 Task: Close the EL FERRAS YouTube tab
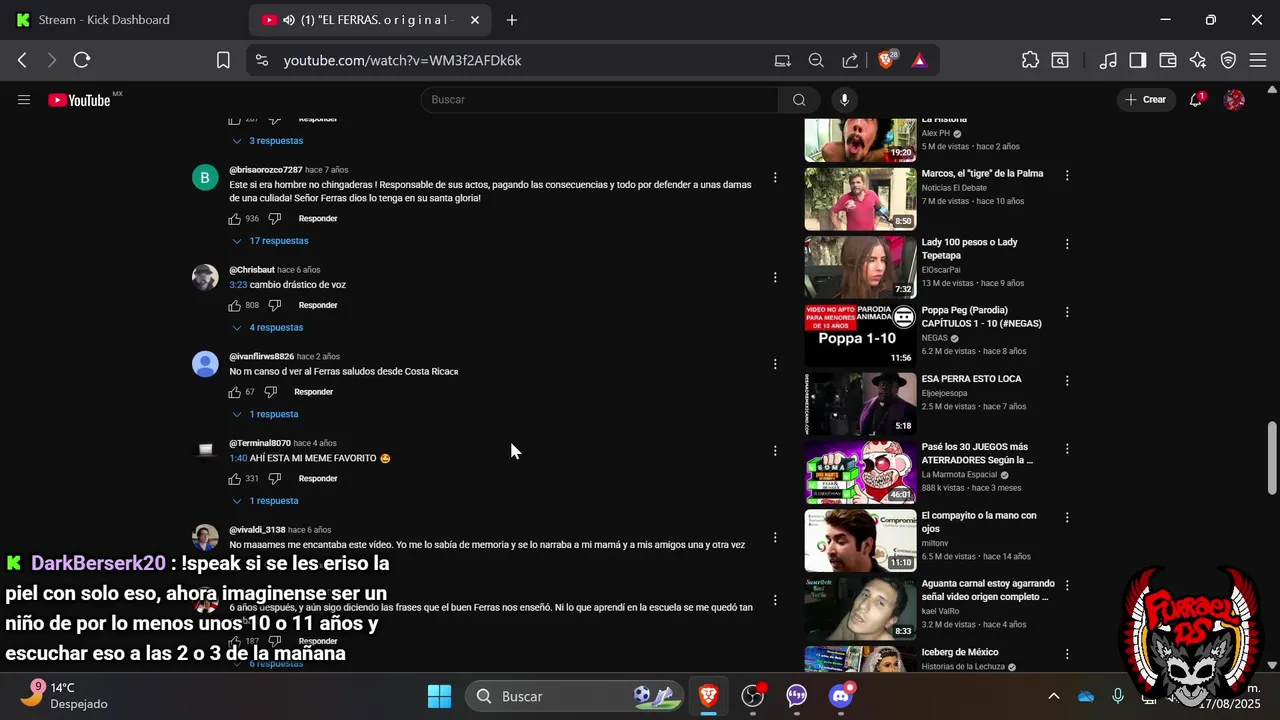474,20
